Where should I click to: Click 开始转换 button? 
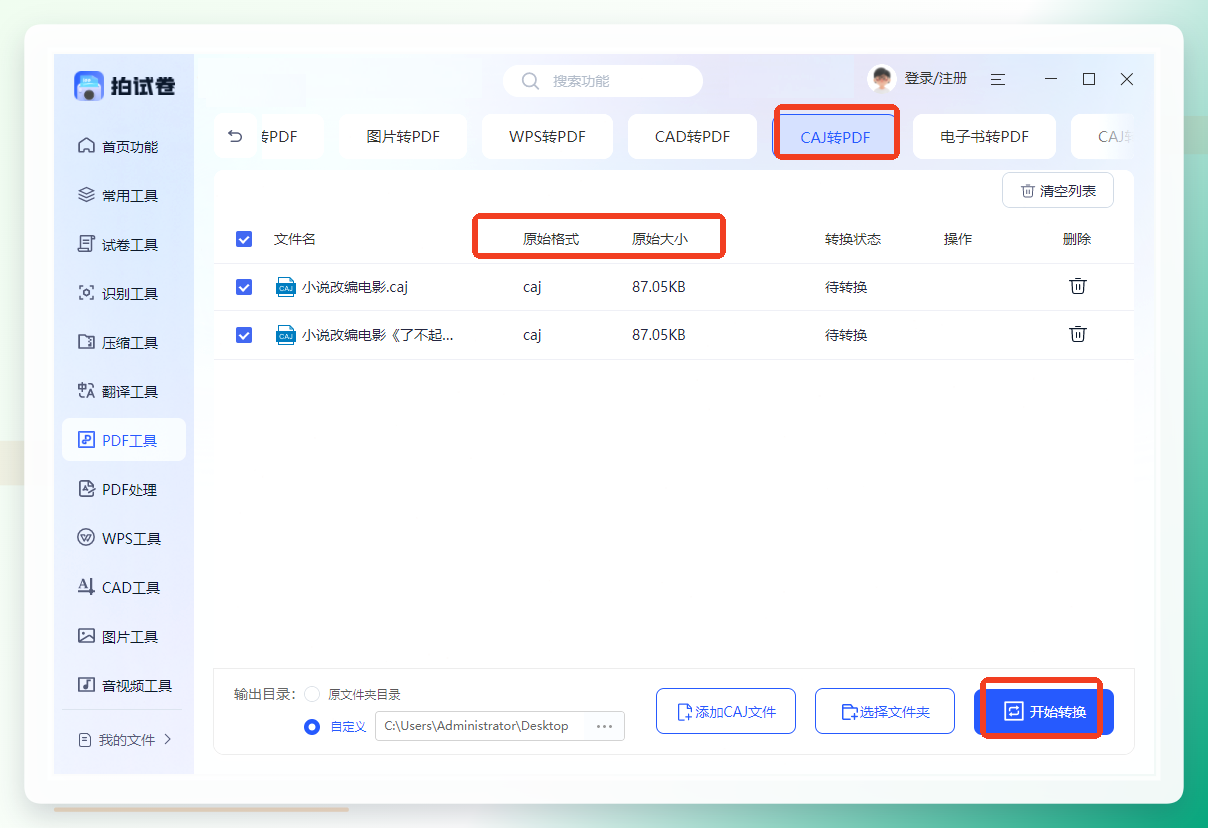[x=1044, y=712]
